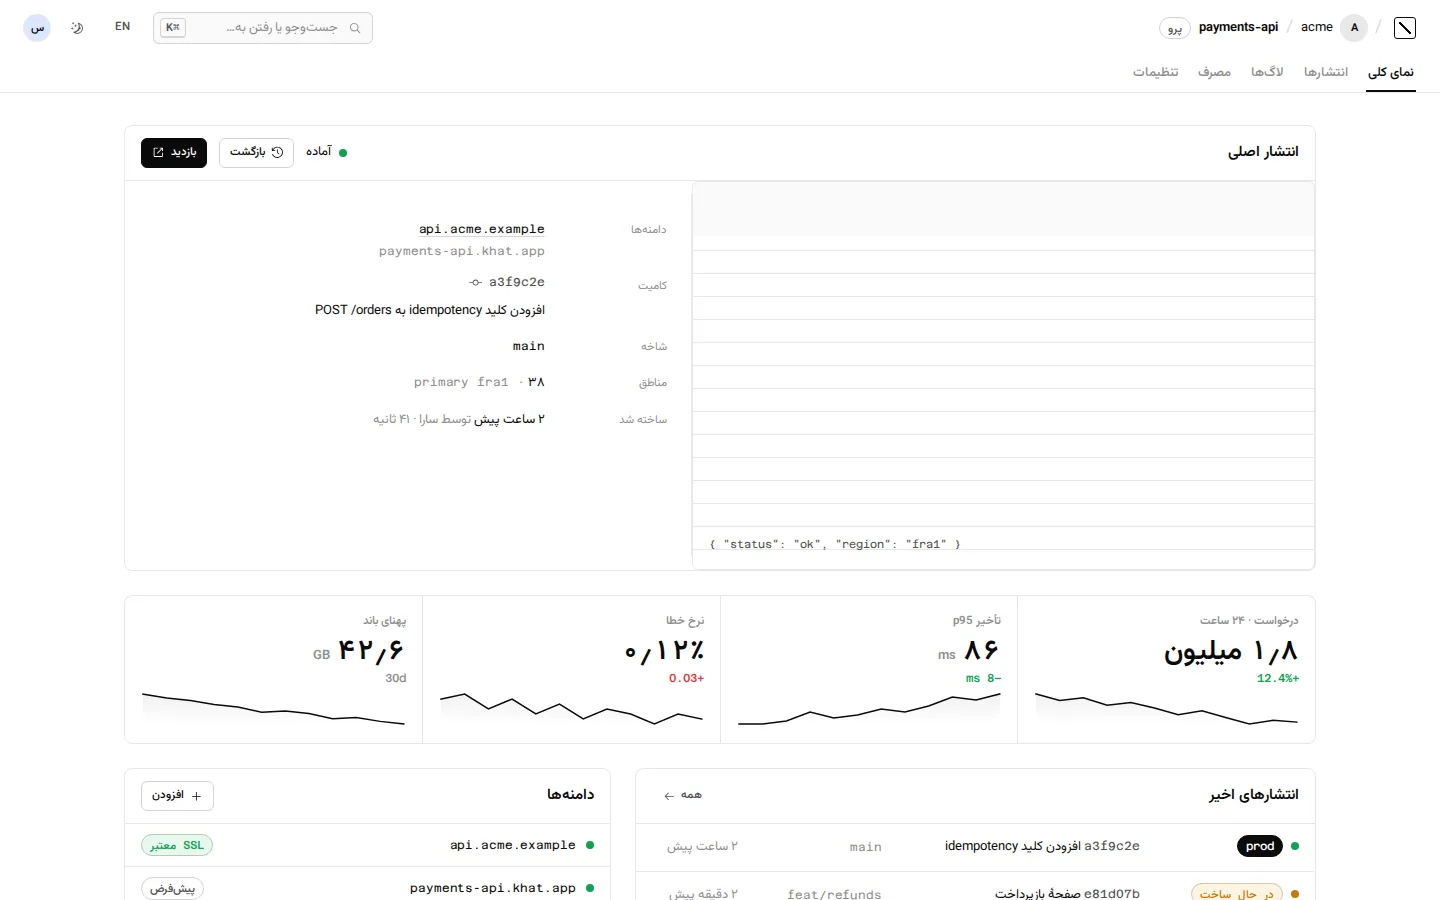
Task: Click payments-api.khat.app in domains list
Action: tap(493, 888)
